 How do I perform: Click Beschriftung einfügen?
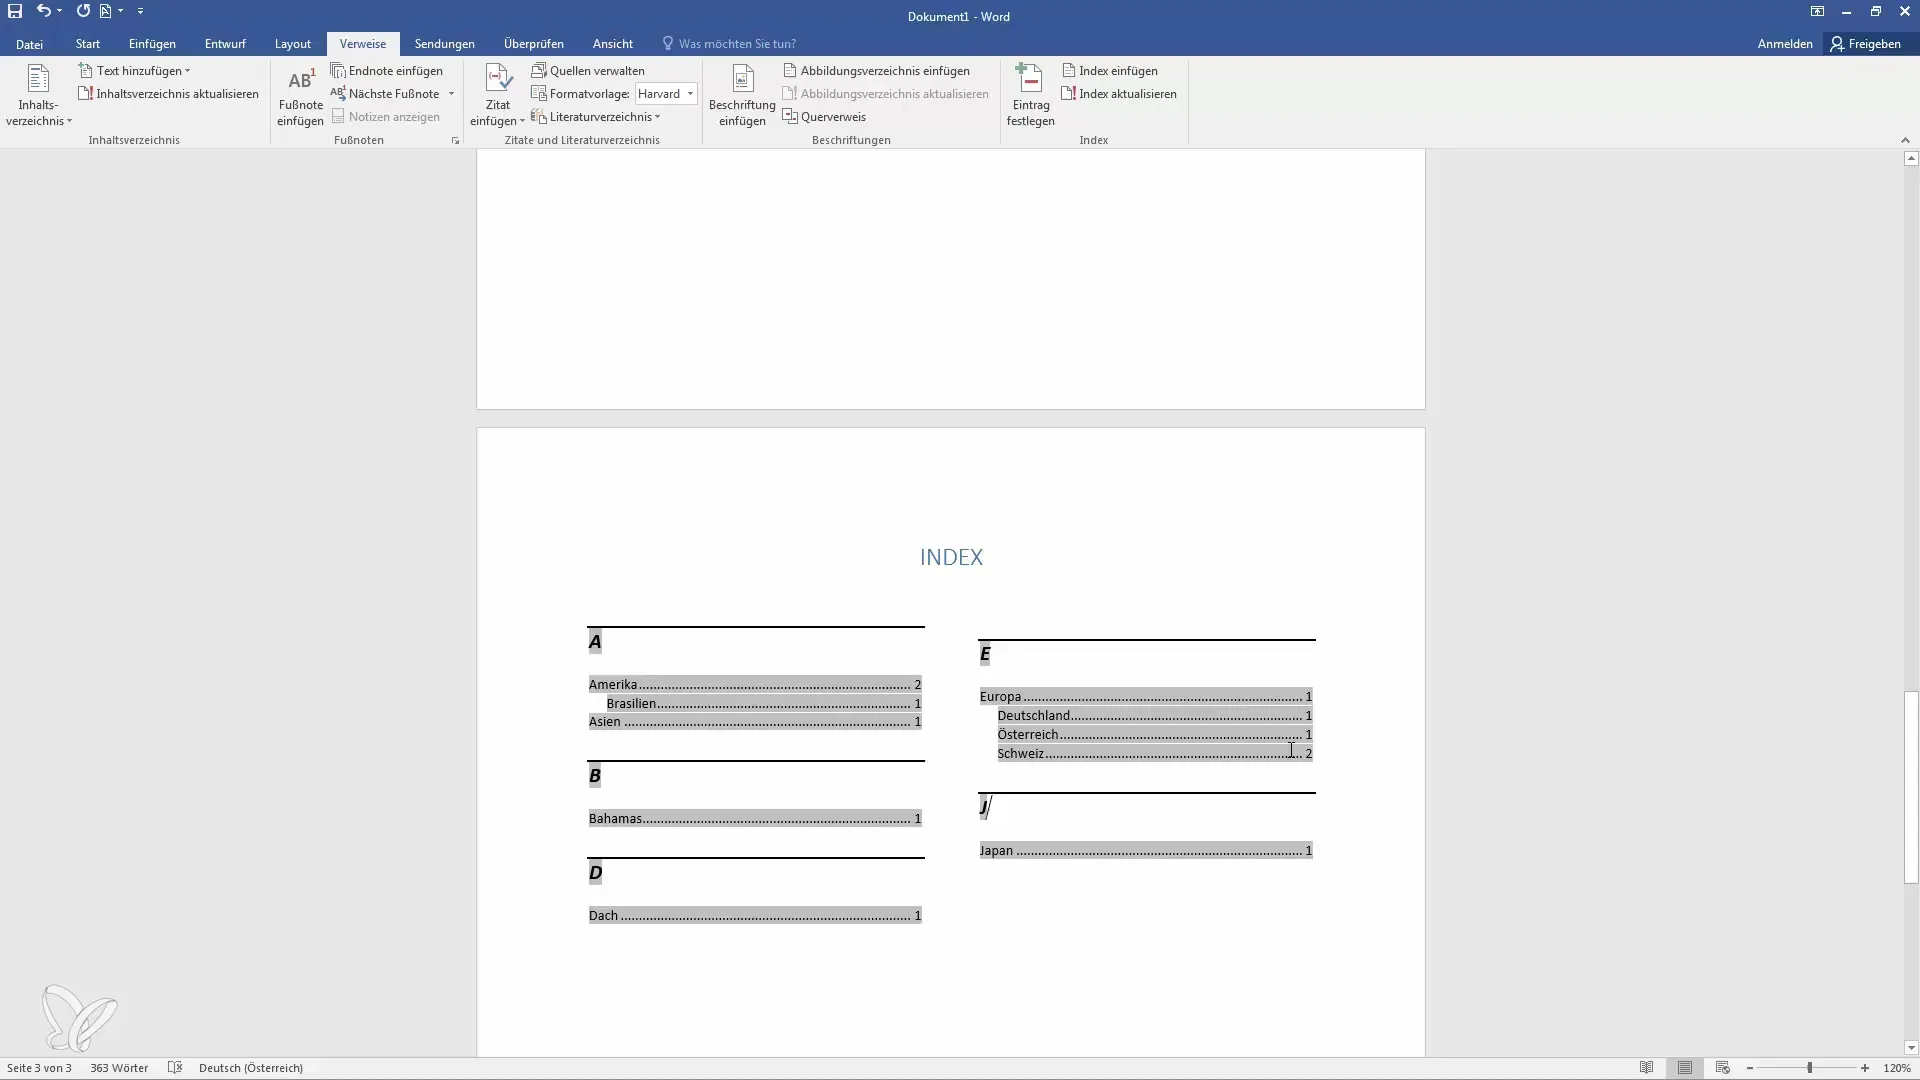tap(742, 96)
